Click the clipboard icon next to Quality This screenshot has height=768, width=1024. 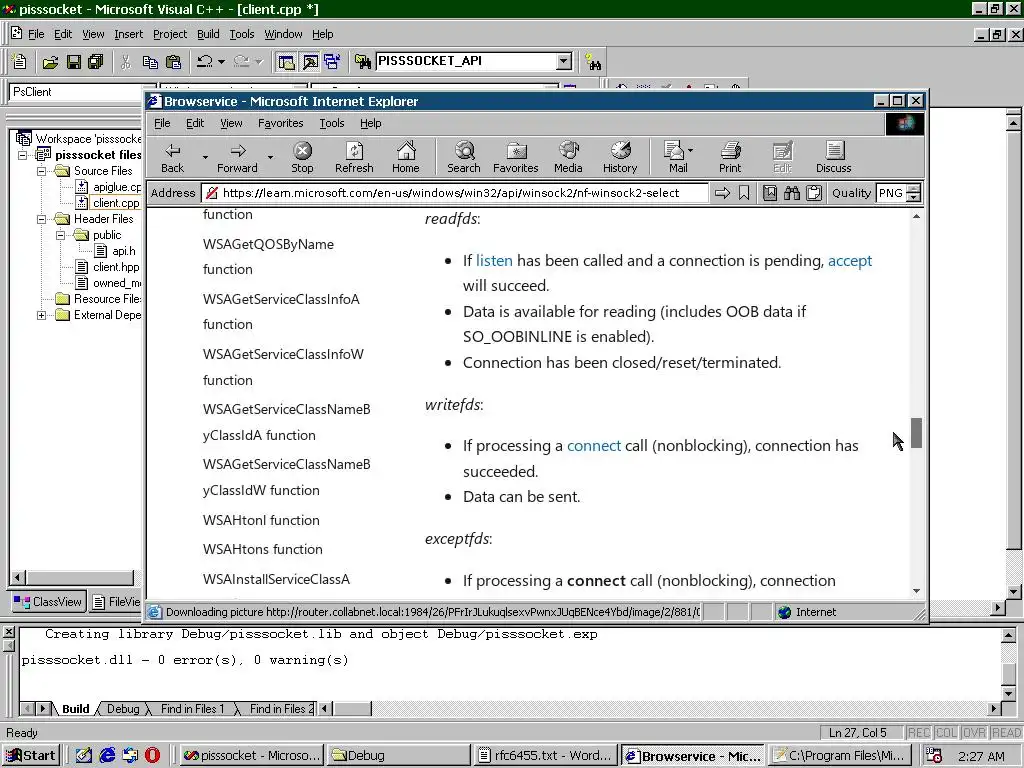coord(814,193)
